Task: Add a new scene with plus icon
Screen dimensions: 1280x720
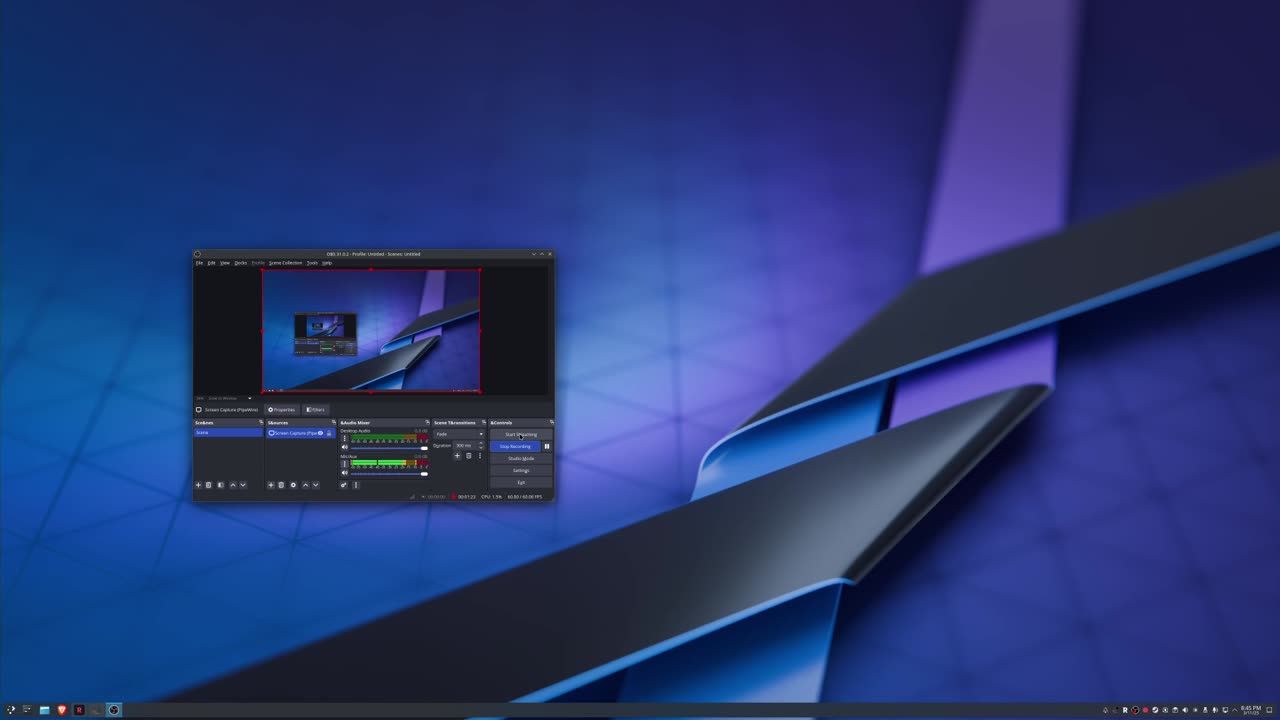Action: pos(198,485)
